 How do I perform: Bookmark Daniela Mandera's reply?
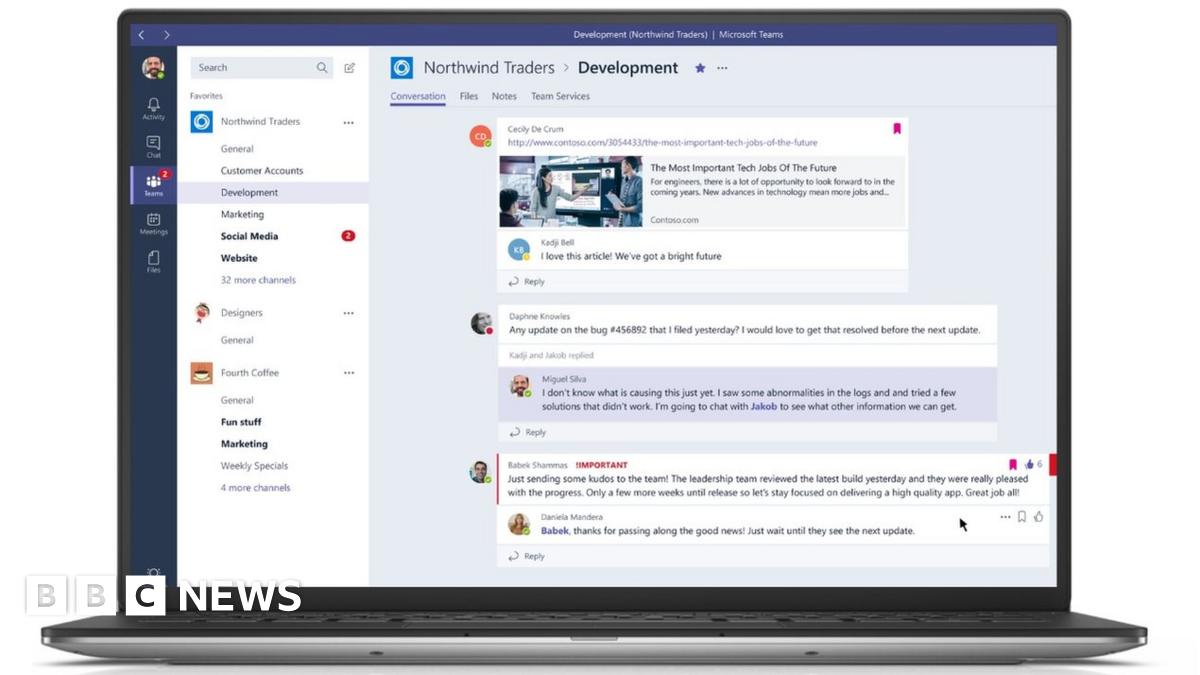(x=1021, y=517)
